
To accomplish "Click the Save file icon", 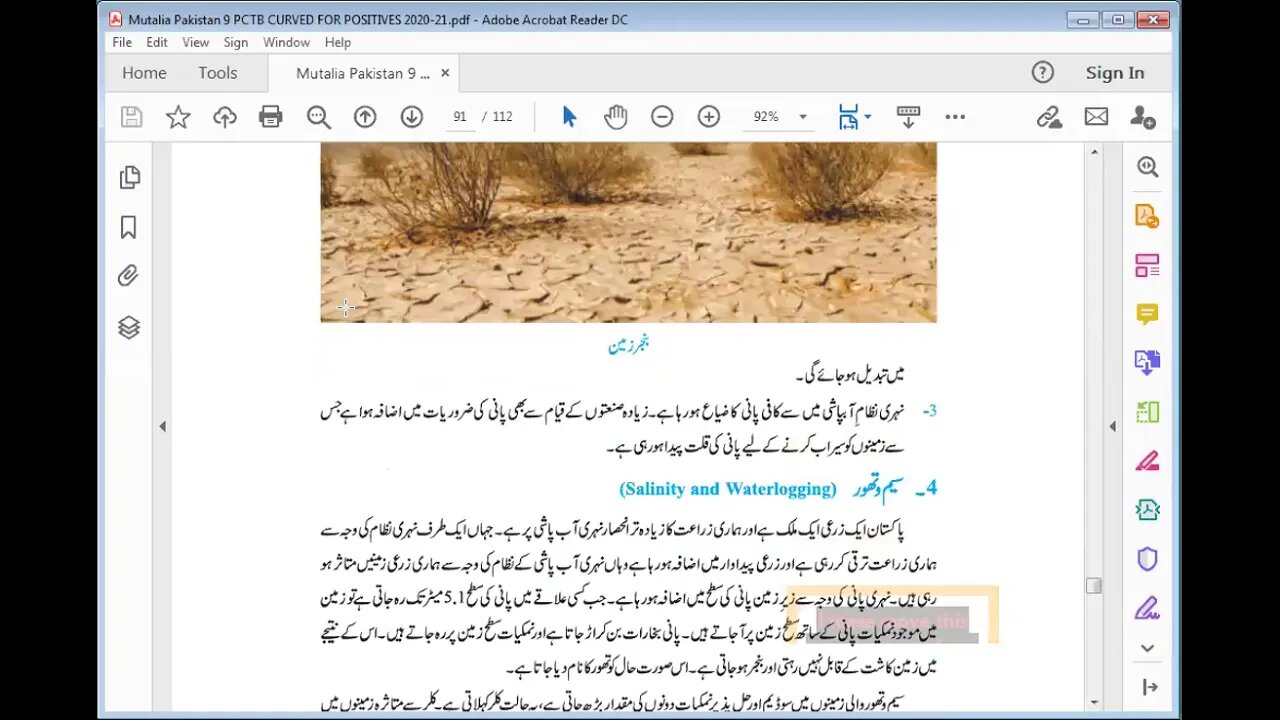I will tap(131, 117).
